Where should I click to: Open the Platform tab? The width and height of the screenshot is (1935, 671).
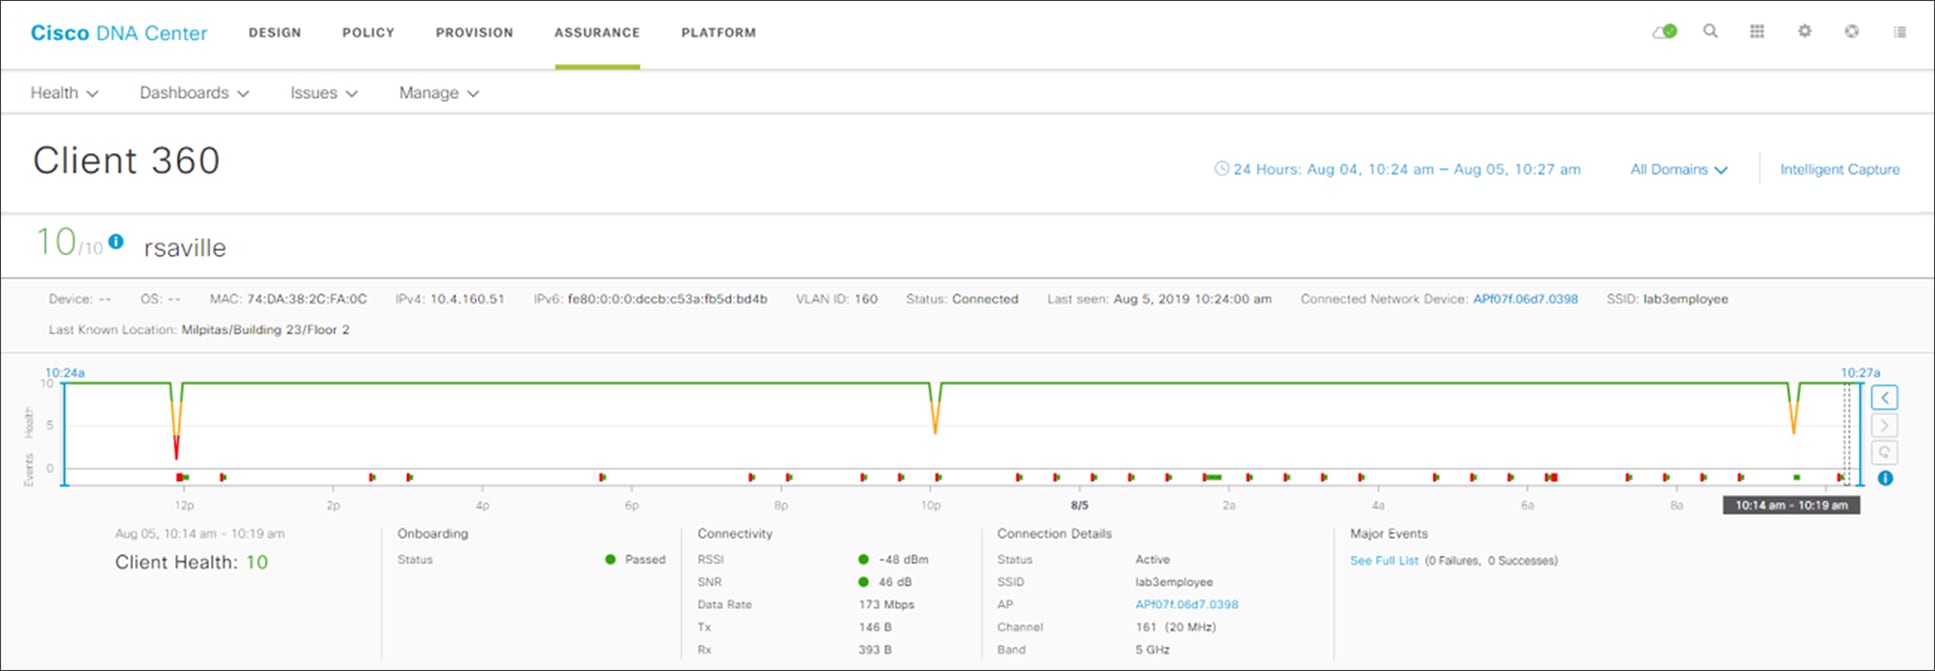tap(718, 33)
